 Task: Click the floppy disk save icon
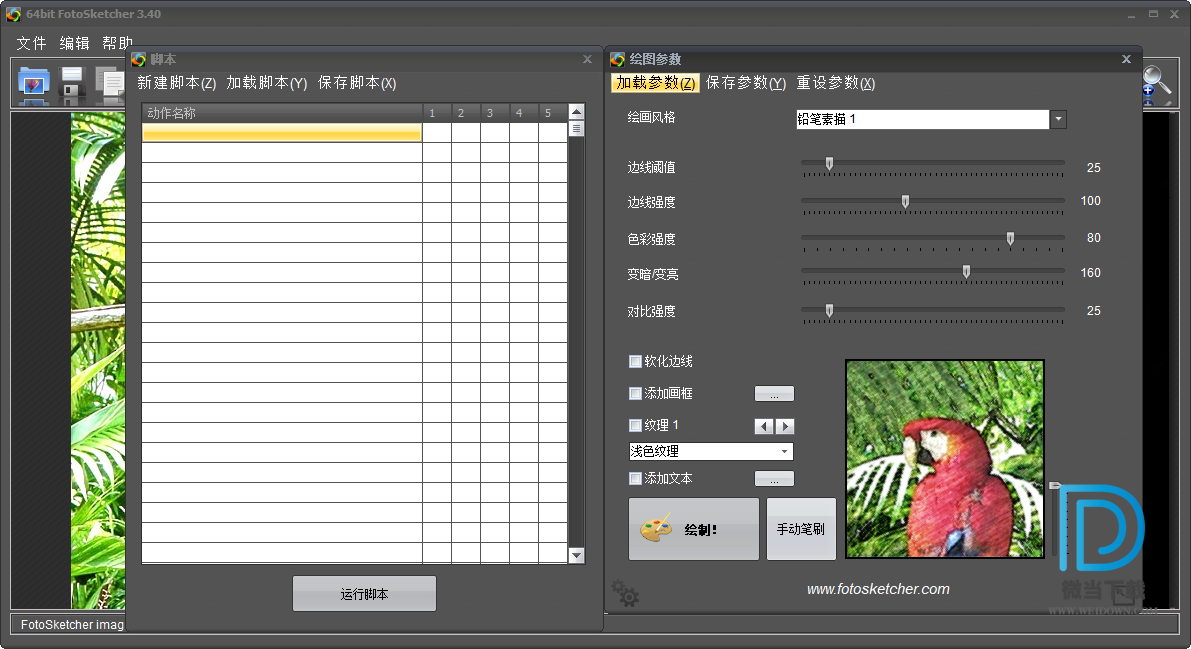pyautogui.click(x=72, y=86)
